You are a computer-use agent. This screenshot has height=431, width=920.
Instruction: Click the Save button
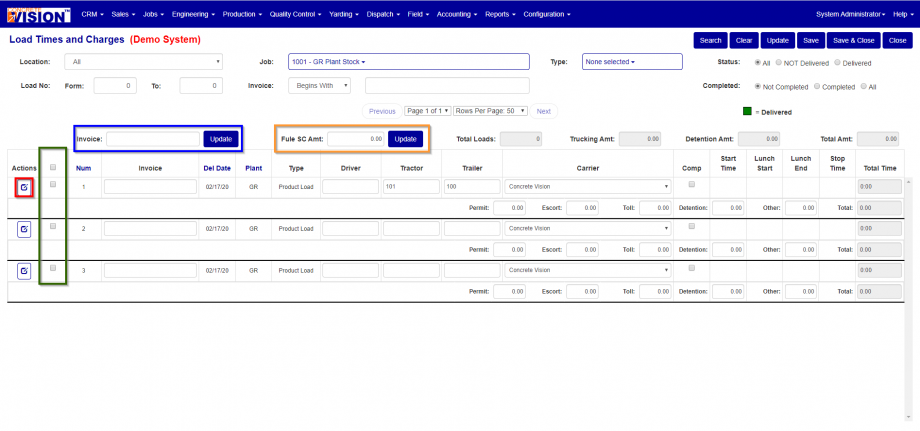click(x=810, y=40)
